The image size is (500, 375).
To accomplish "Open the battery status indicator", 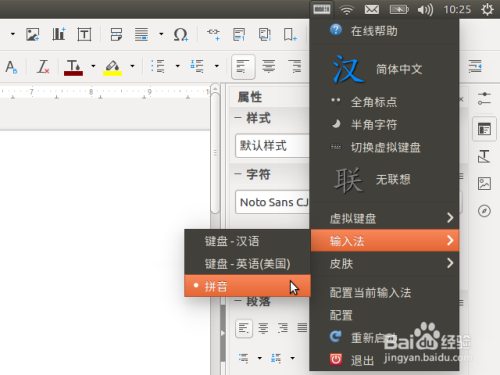I will [x=399, y=10].
